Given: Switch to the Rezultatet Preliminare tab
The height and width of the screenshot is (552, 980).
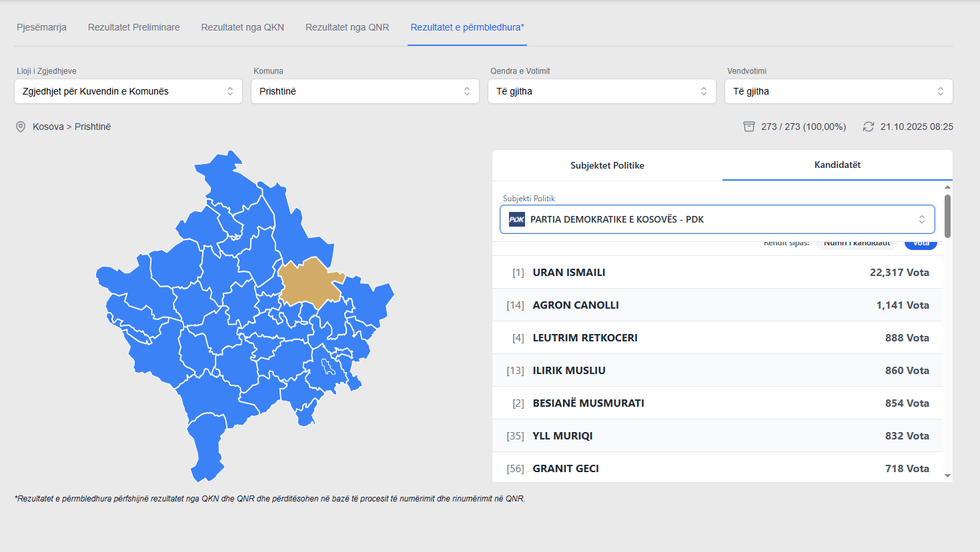Looking at the screenshot, I should [x=134, y=27].
